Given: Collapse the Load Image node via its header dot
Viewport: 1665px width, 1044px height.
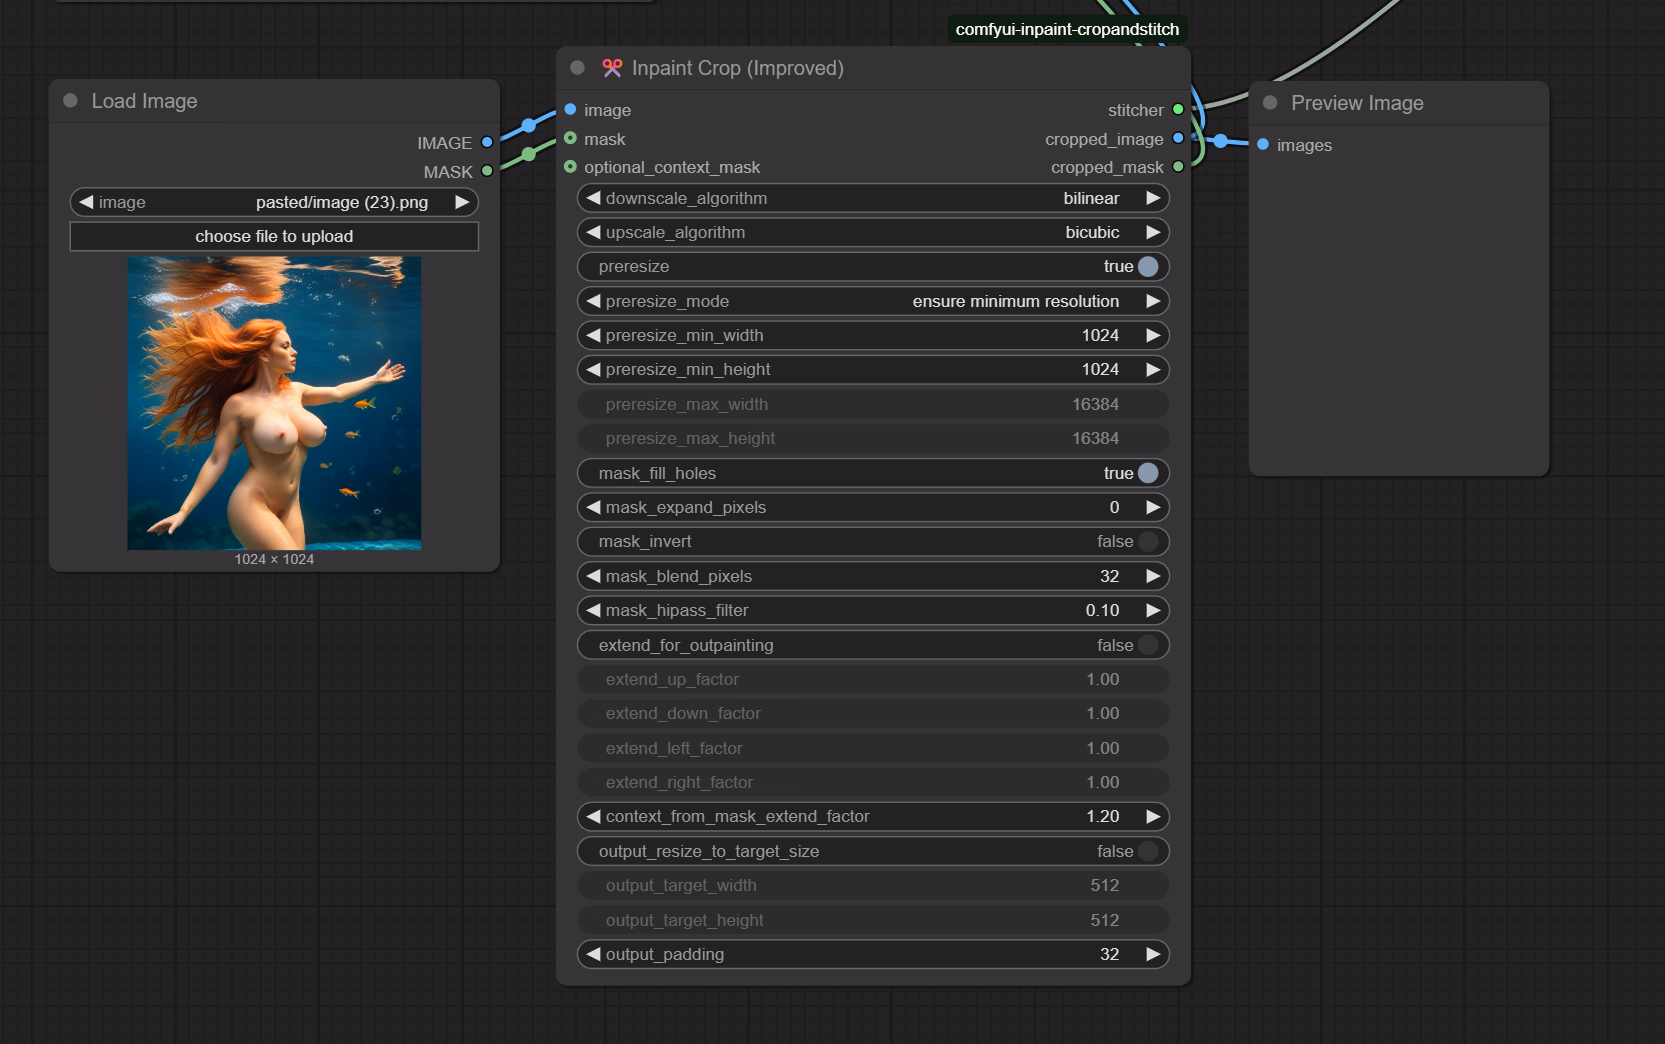Looking at the screenshot, I should tap(70, 101).
